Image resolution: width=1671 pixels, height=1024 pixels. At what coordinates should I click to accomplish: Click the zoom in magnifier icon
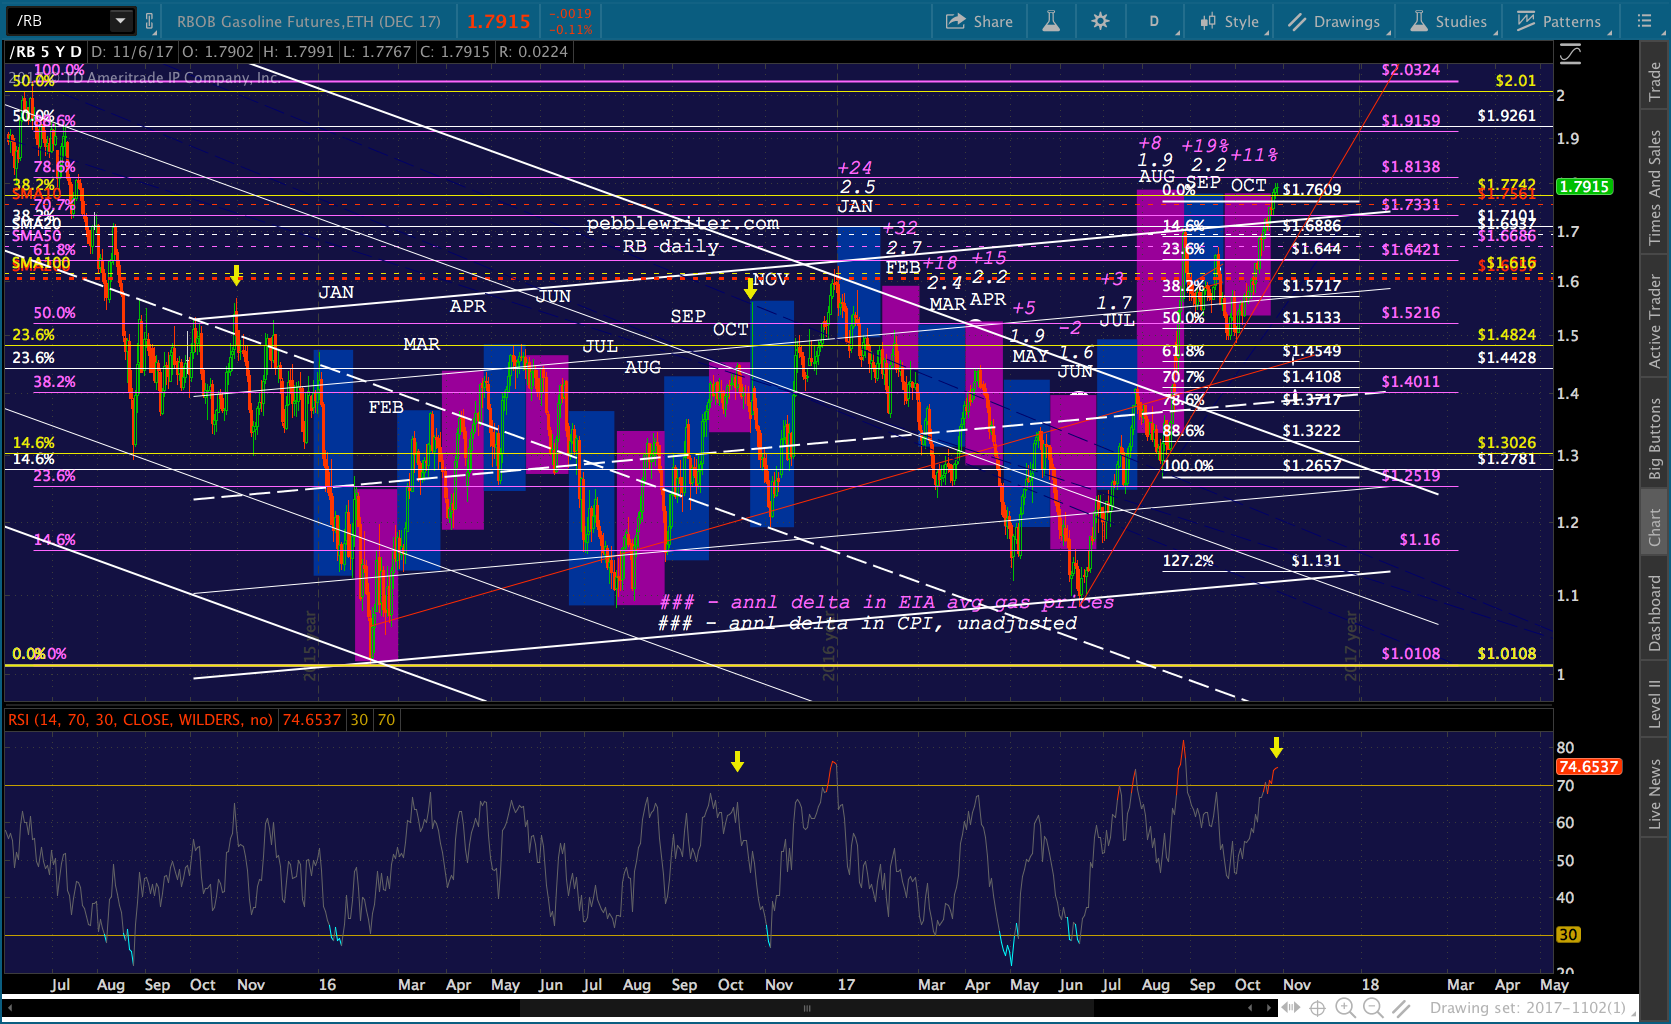[x=1345, y=1008]
